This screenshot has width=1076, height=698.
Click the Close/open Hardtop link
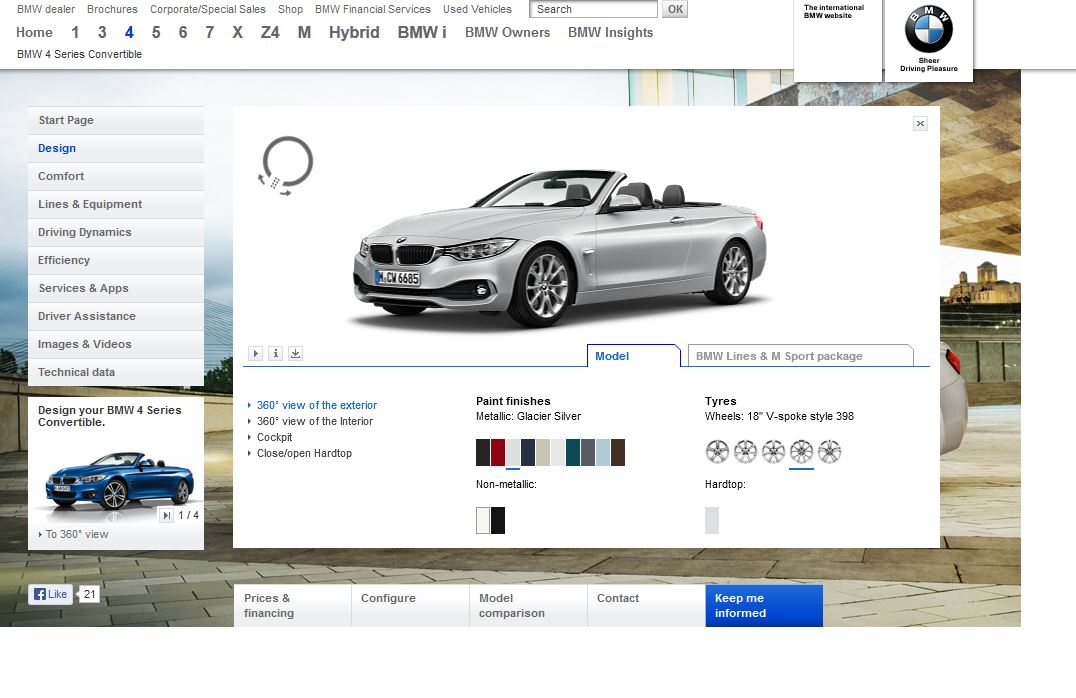point(304,453)
